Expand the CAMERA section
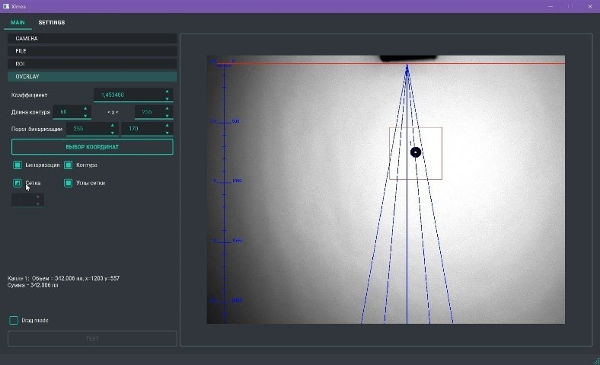Viewport: 600px width, 365px height. [92, 38]
